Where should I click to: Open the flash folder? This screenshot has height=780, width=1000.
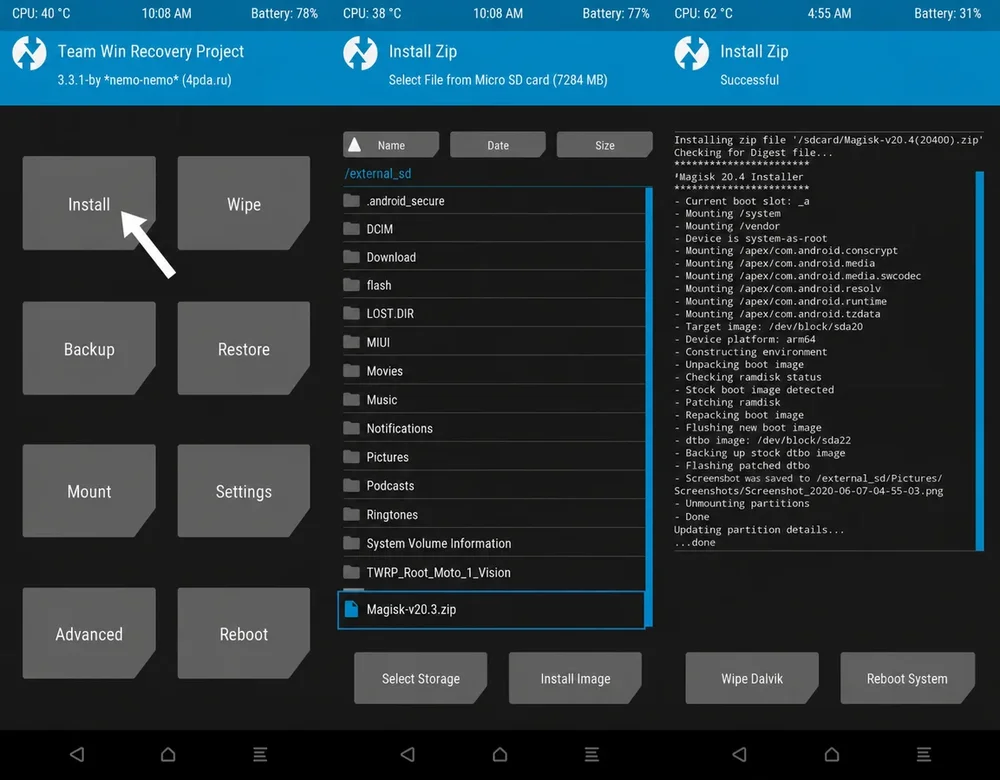(x=494, y=285)
